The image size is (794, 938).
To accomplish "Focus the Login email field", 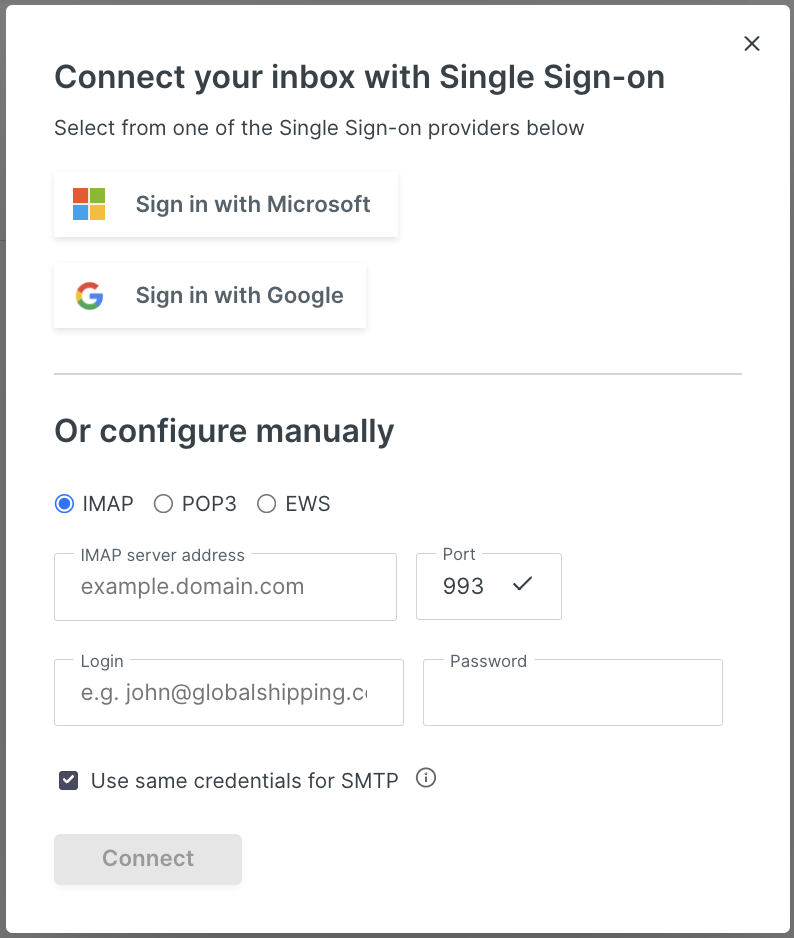I will (229, 693).
